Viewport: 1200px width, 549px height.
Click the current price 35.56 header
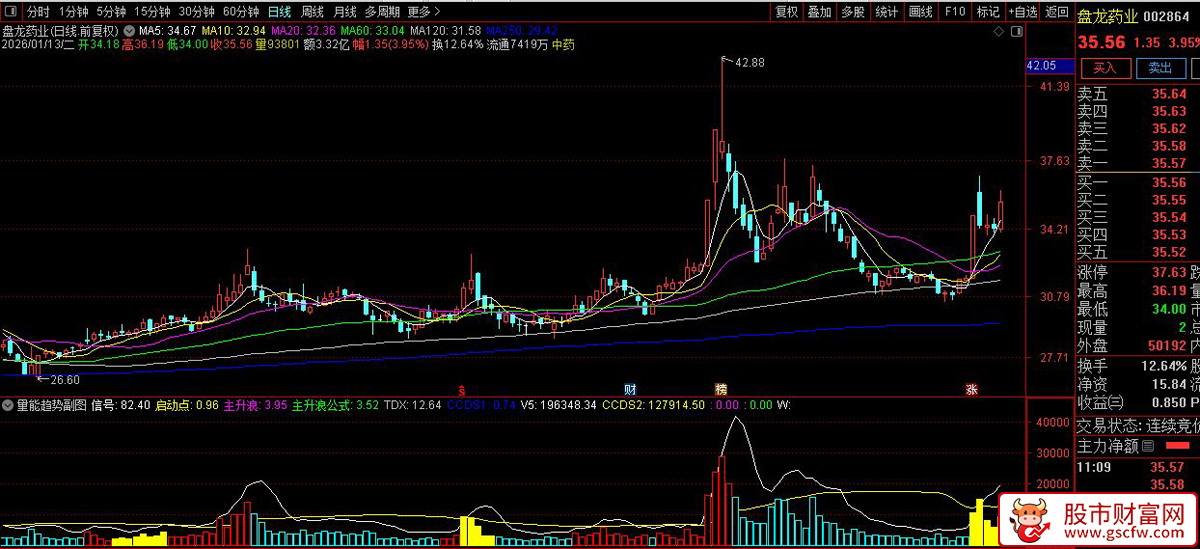click(x=1101, y=43)
